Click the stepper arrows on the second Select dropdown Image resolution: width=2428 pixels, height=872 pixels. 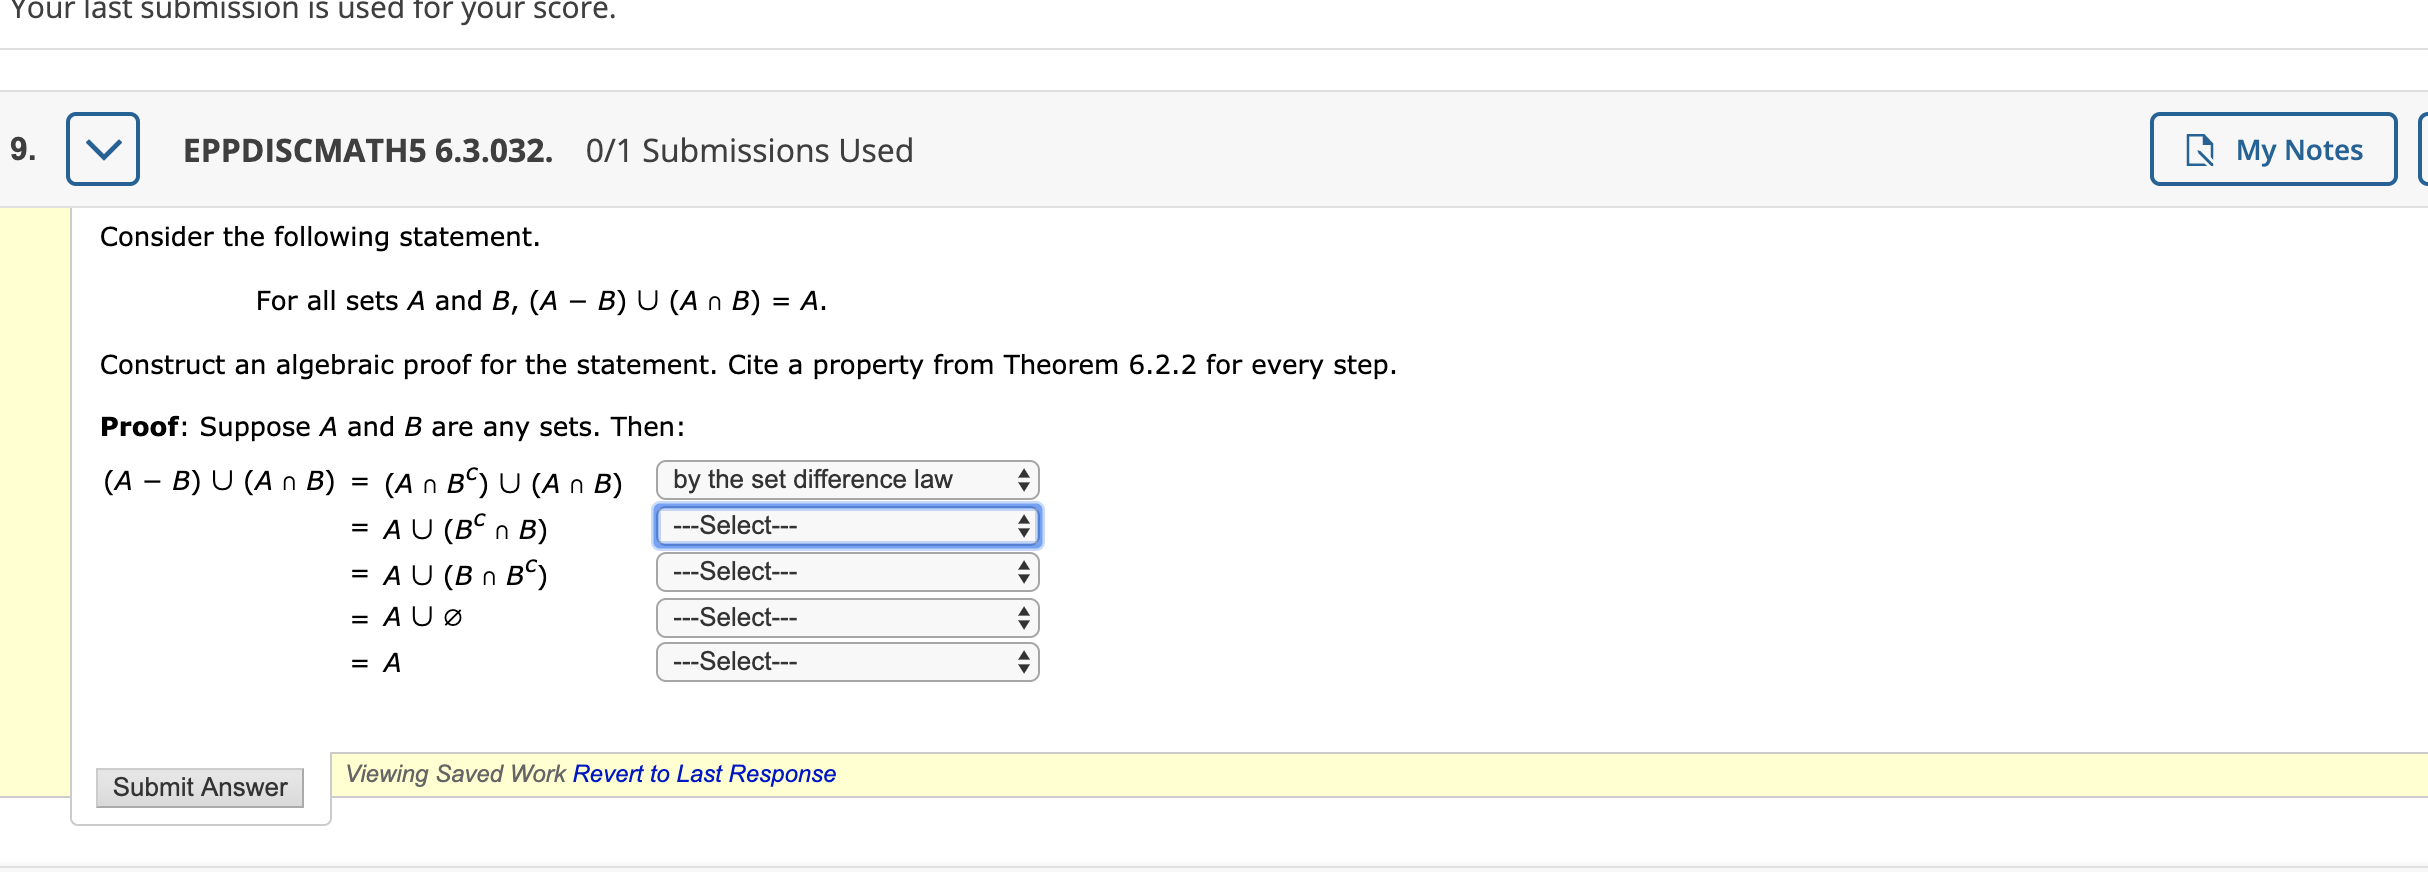(1022, 571)
